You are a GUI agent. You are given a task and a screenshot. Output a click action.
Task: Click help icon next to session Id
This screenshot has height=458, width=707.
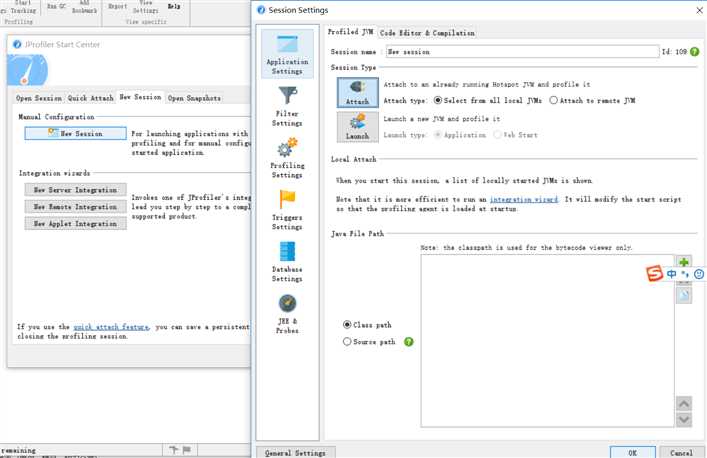click(x=694, y=52)
